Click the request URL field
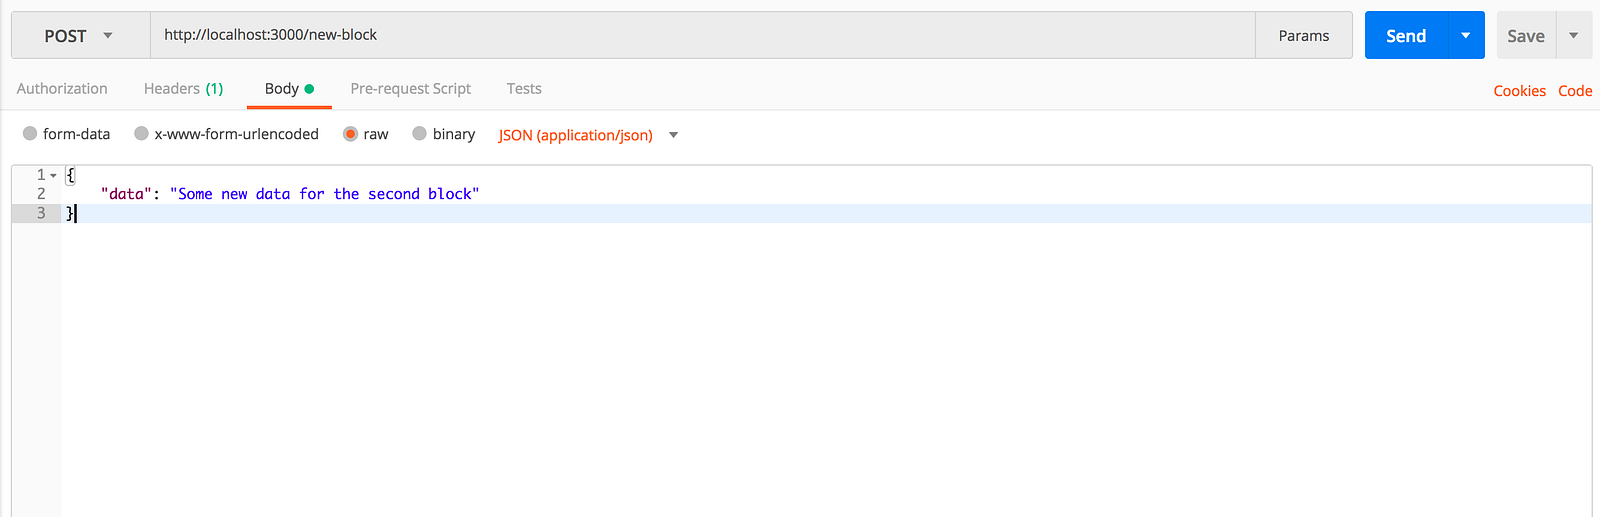This screenshot has height=517, width=1600. click(703, 35)
